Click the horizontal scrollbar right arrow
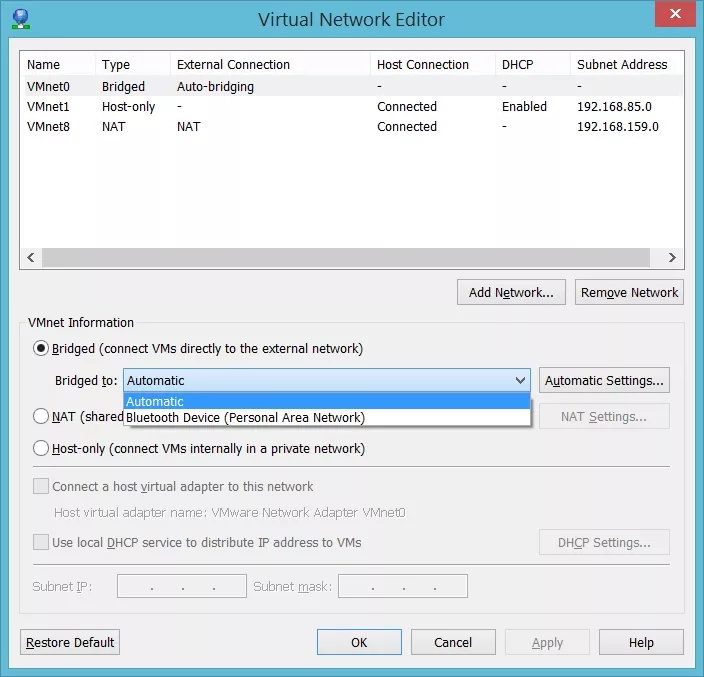 click(672, 257)
